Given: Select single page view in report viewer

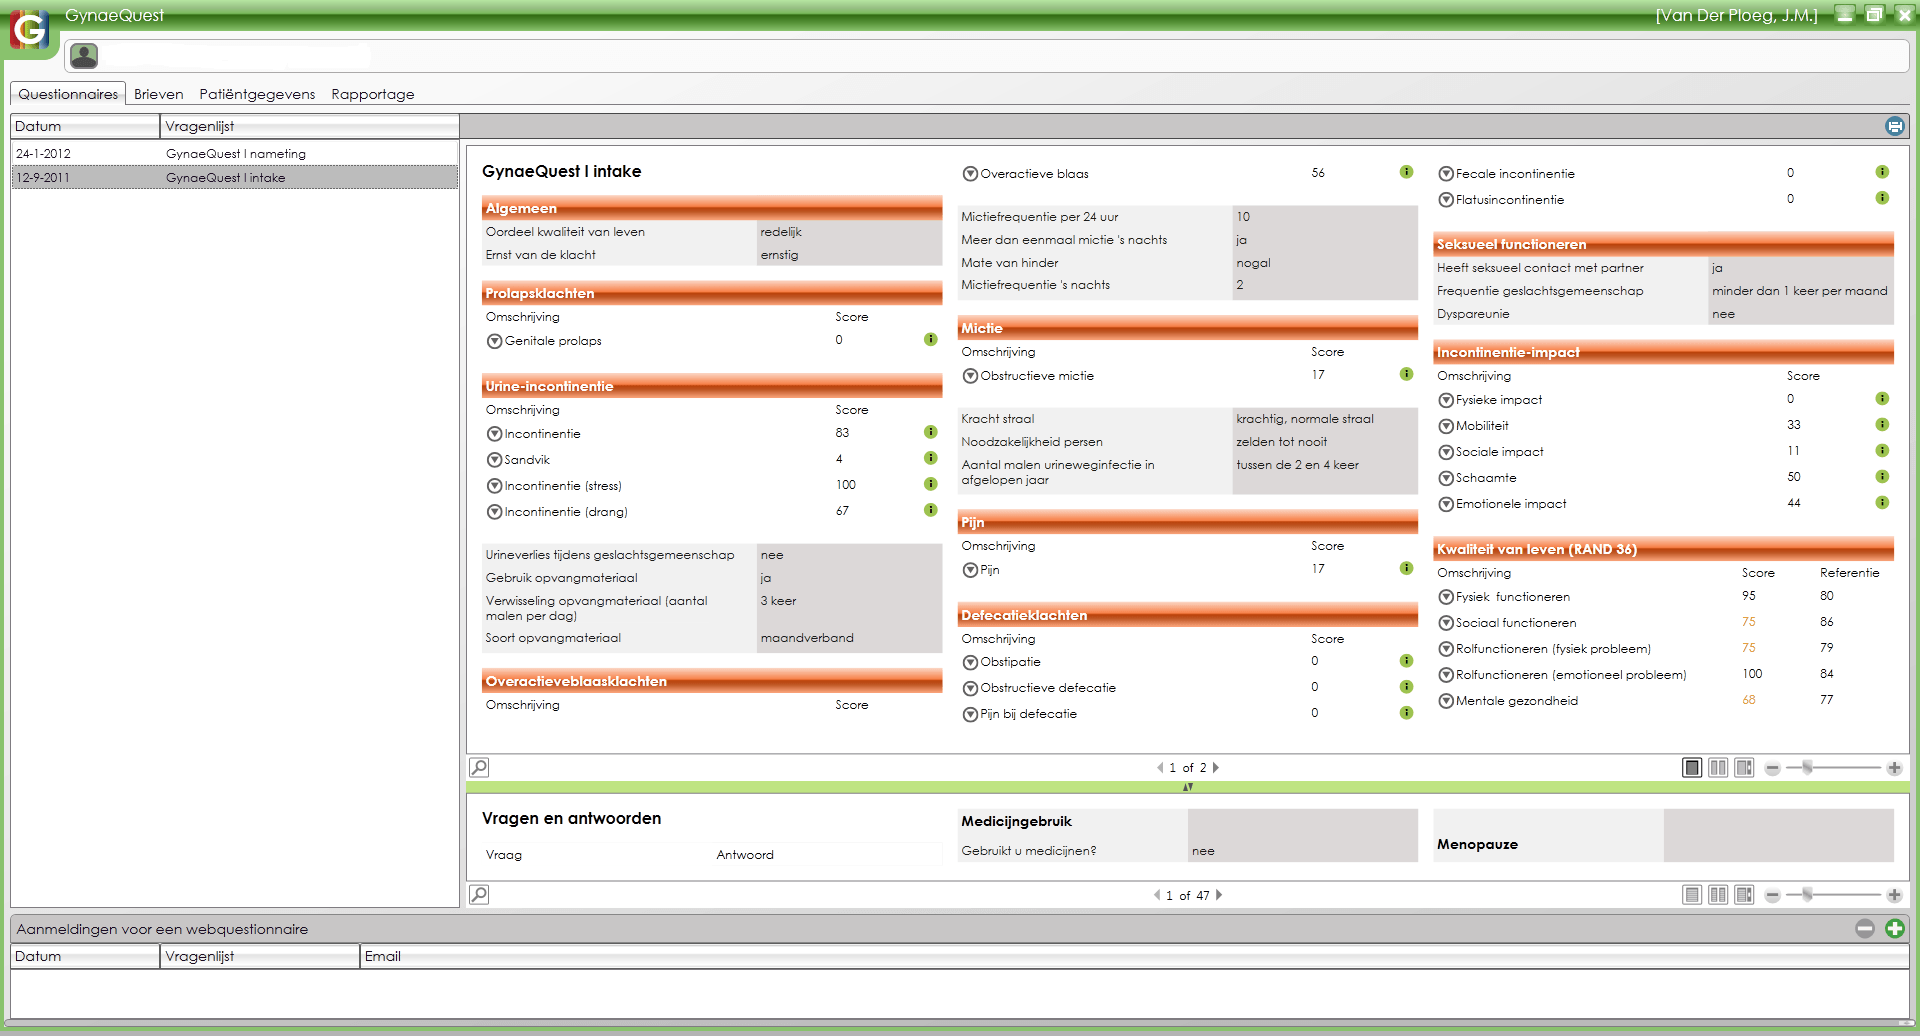Looking at the screenshot, I should (x=1692, y=768).
